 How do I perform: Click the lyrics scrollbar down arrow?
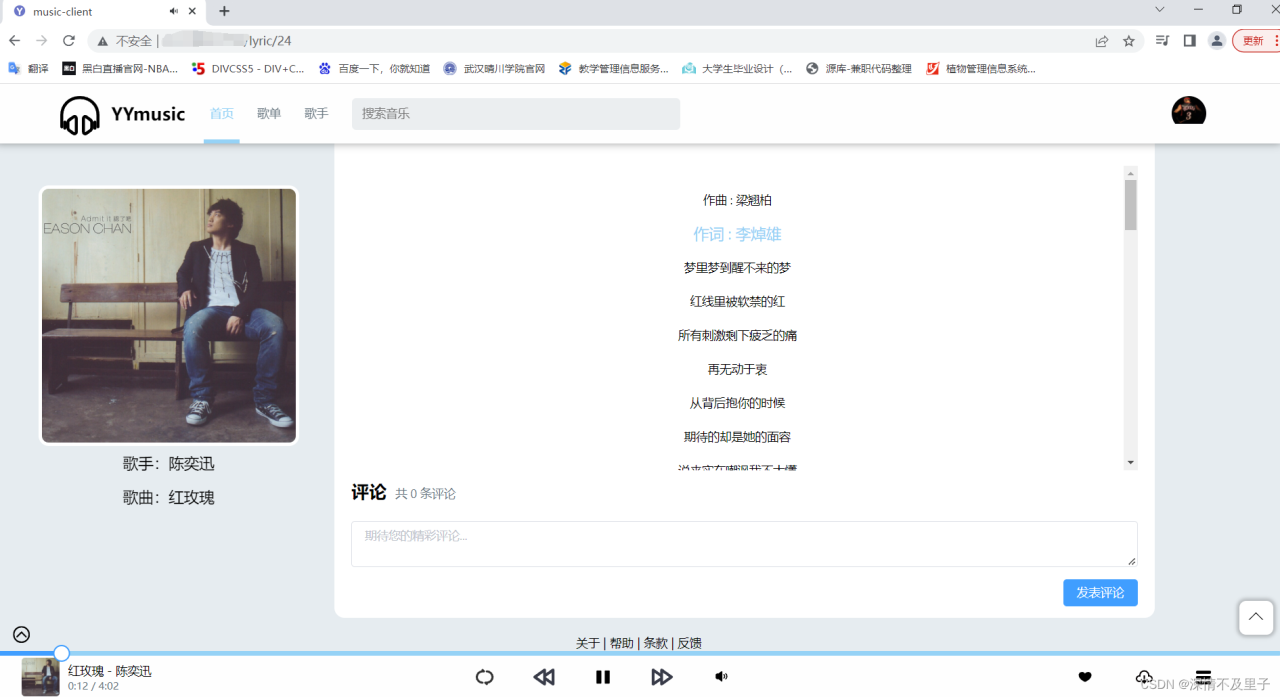pos(1131,463)
